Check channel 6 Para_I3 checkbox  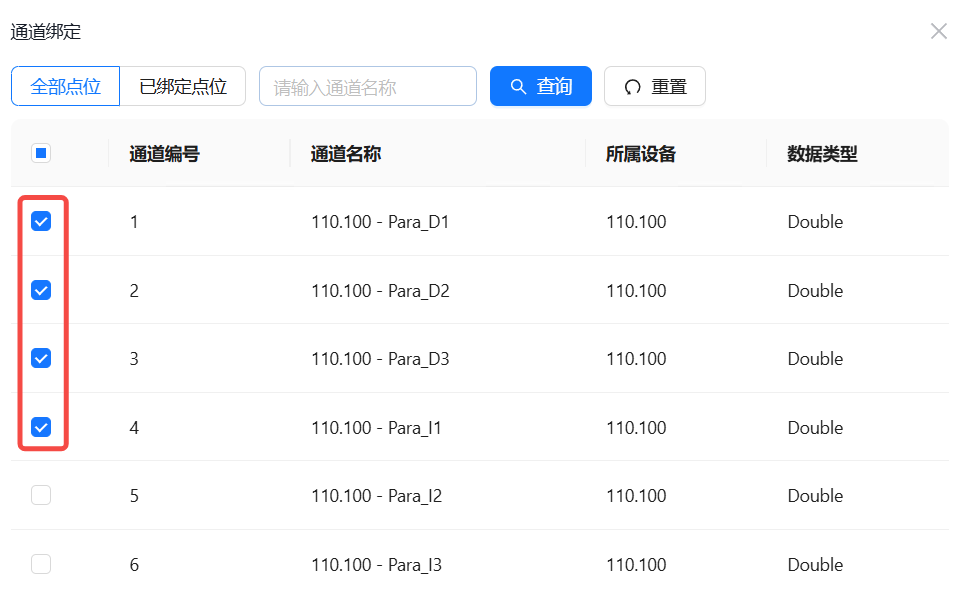pyautogui.click(x=41, y=564)
